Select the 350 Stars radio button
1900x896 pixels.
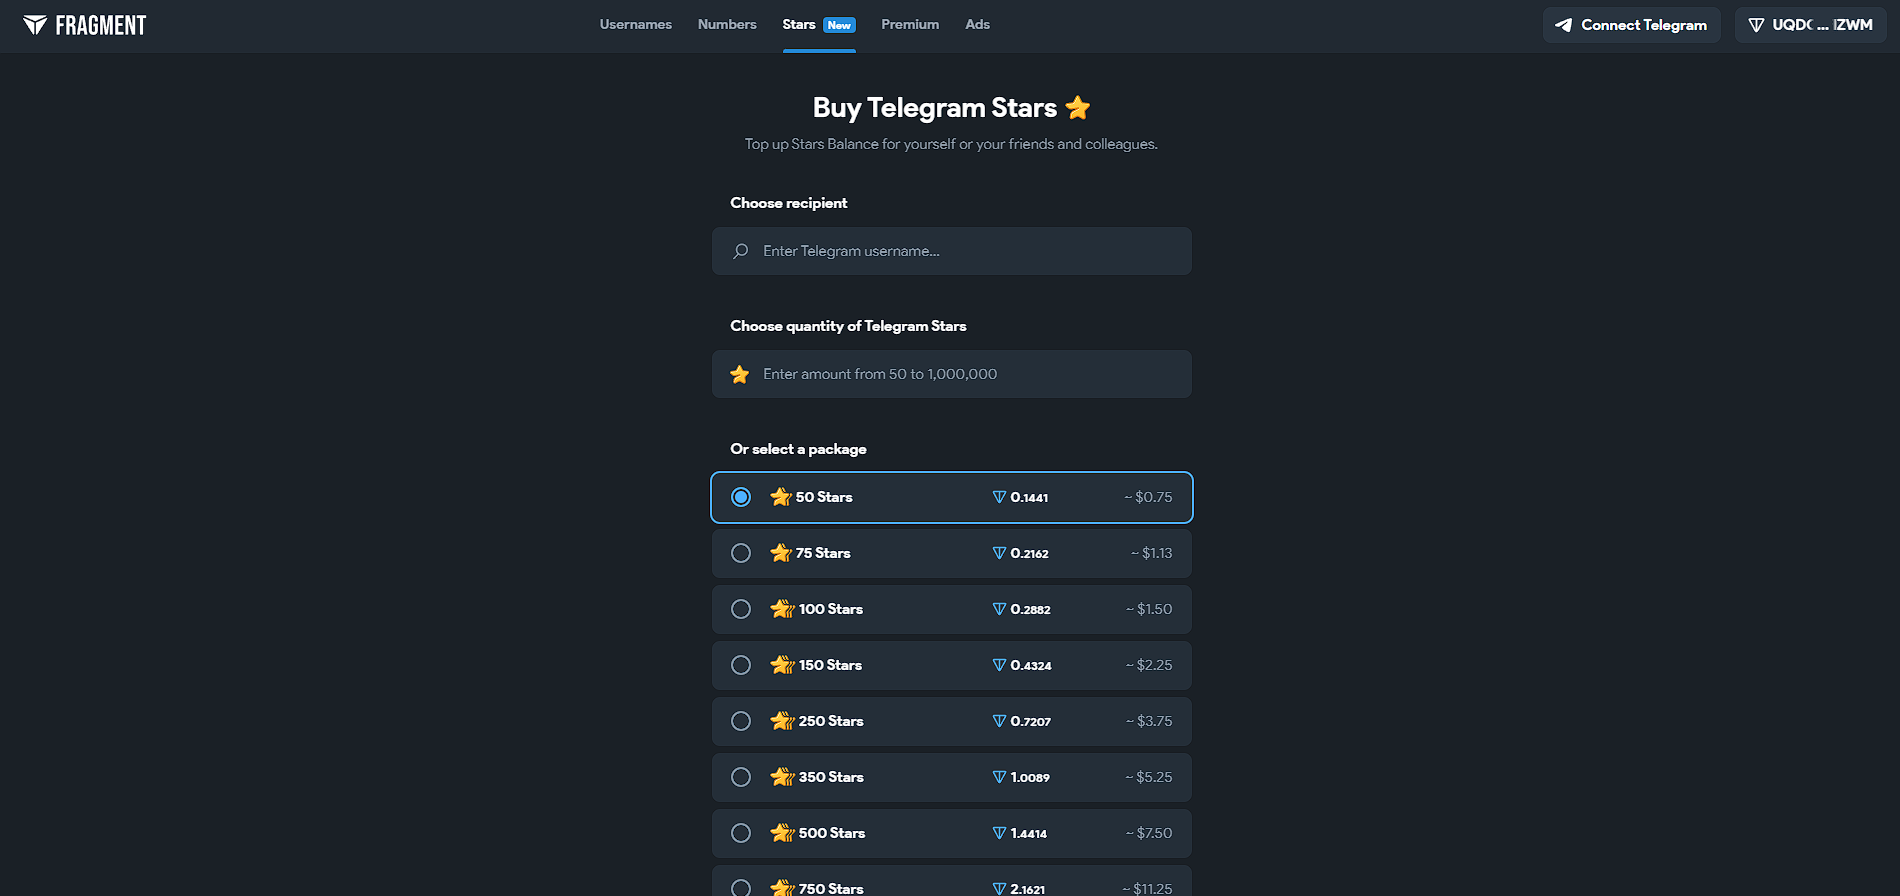point(741,777)
